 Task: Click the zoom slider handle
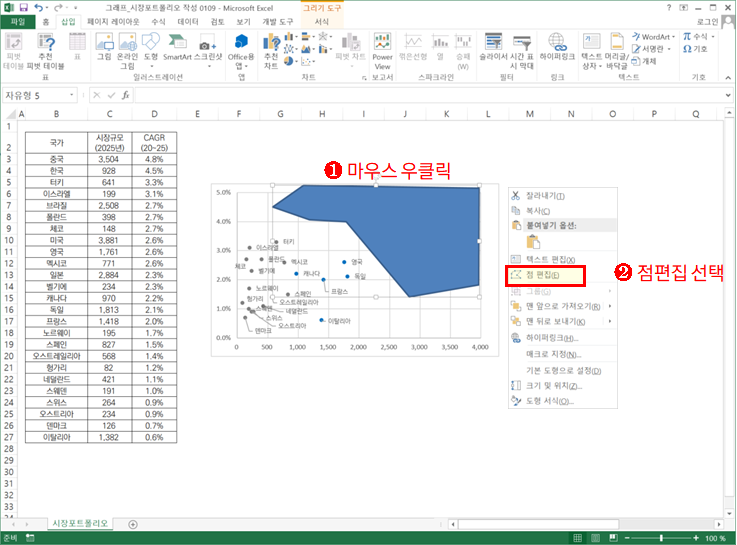[x=661, y=538]
